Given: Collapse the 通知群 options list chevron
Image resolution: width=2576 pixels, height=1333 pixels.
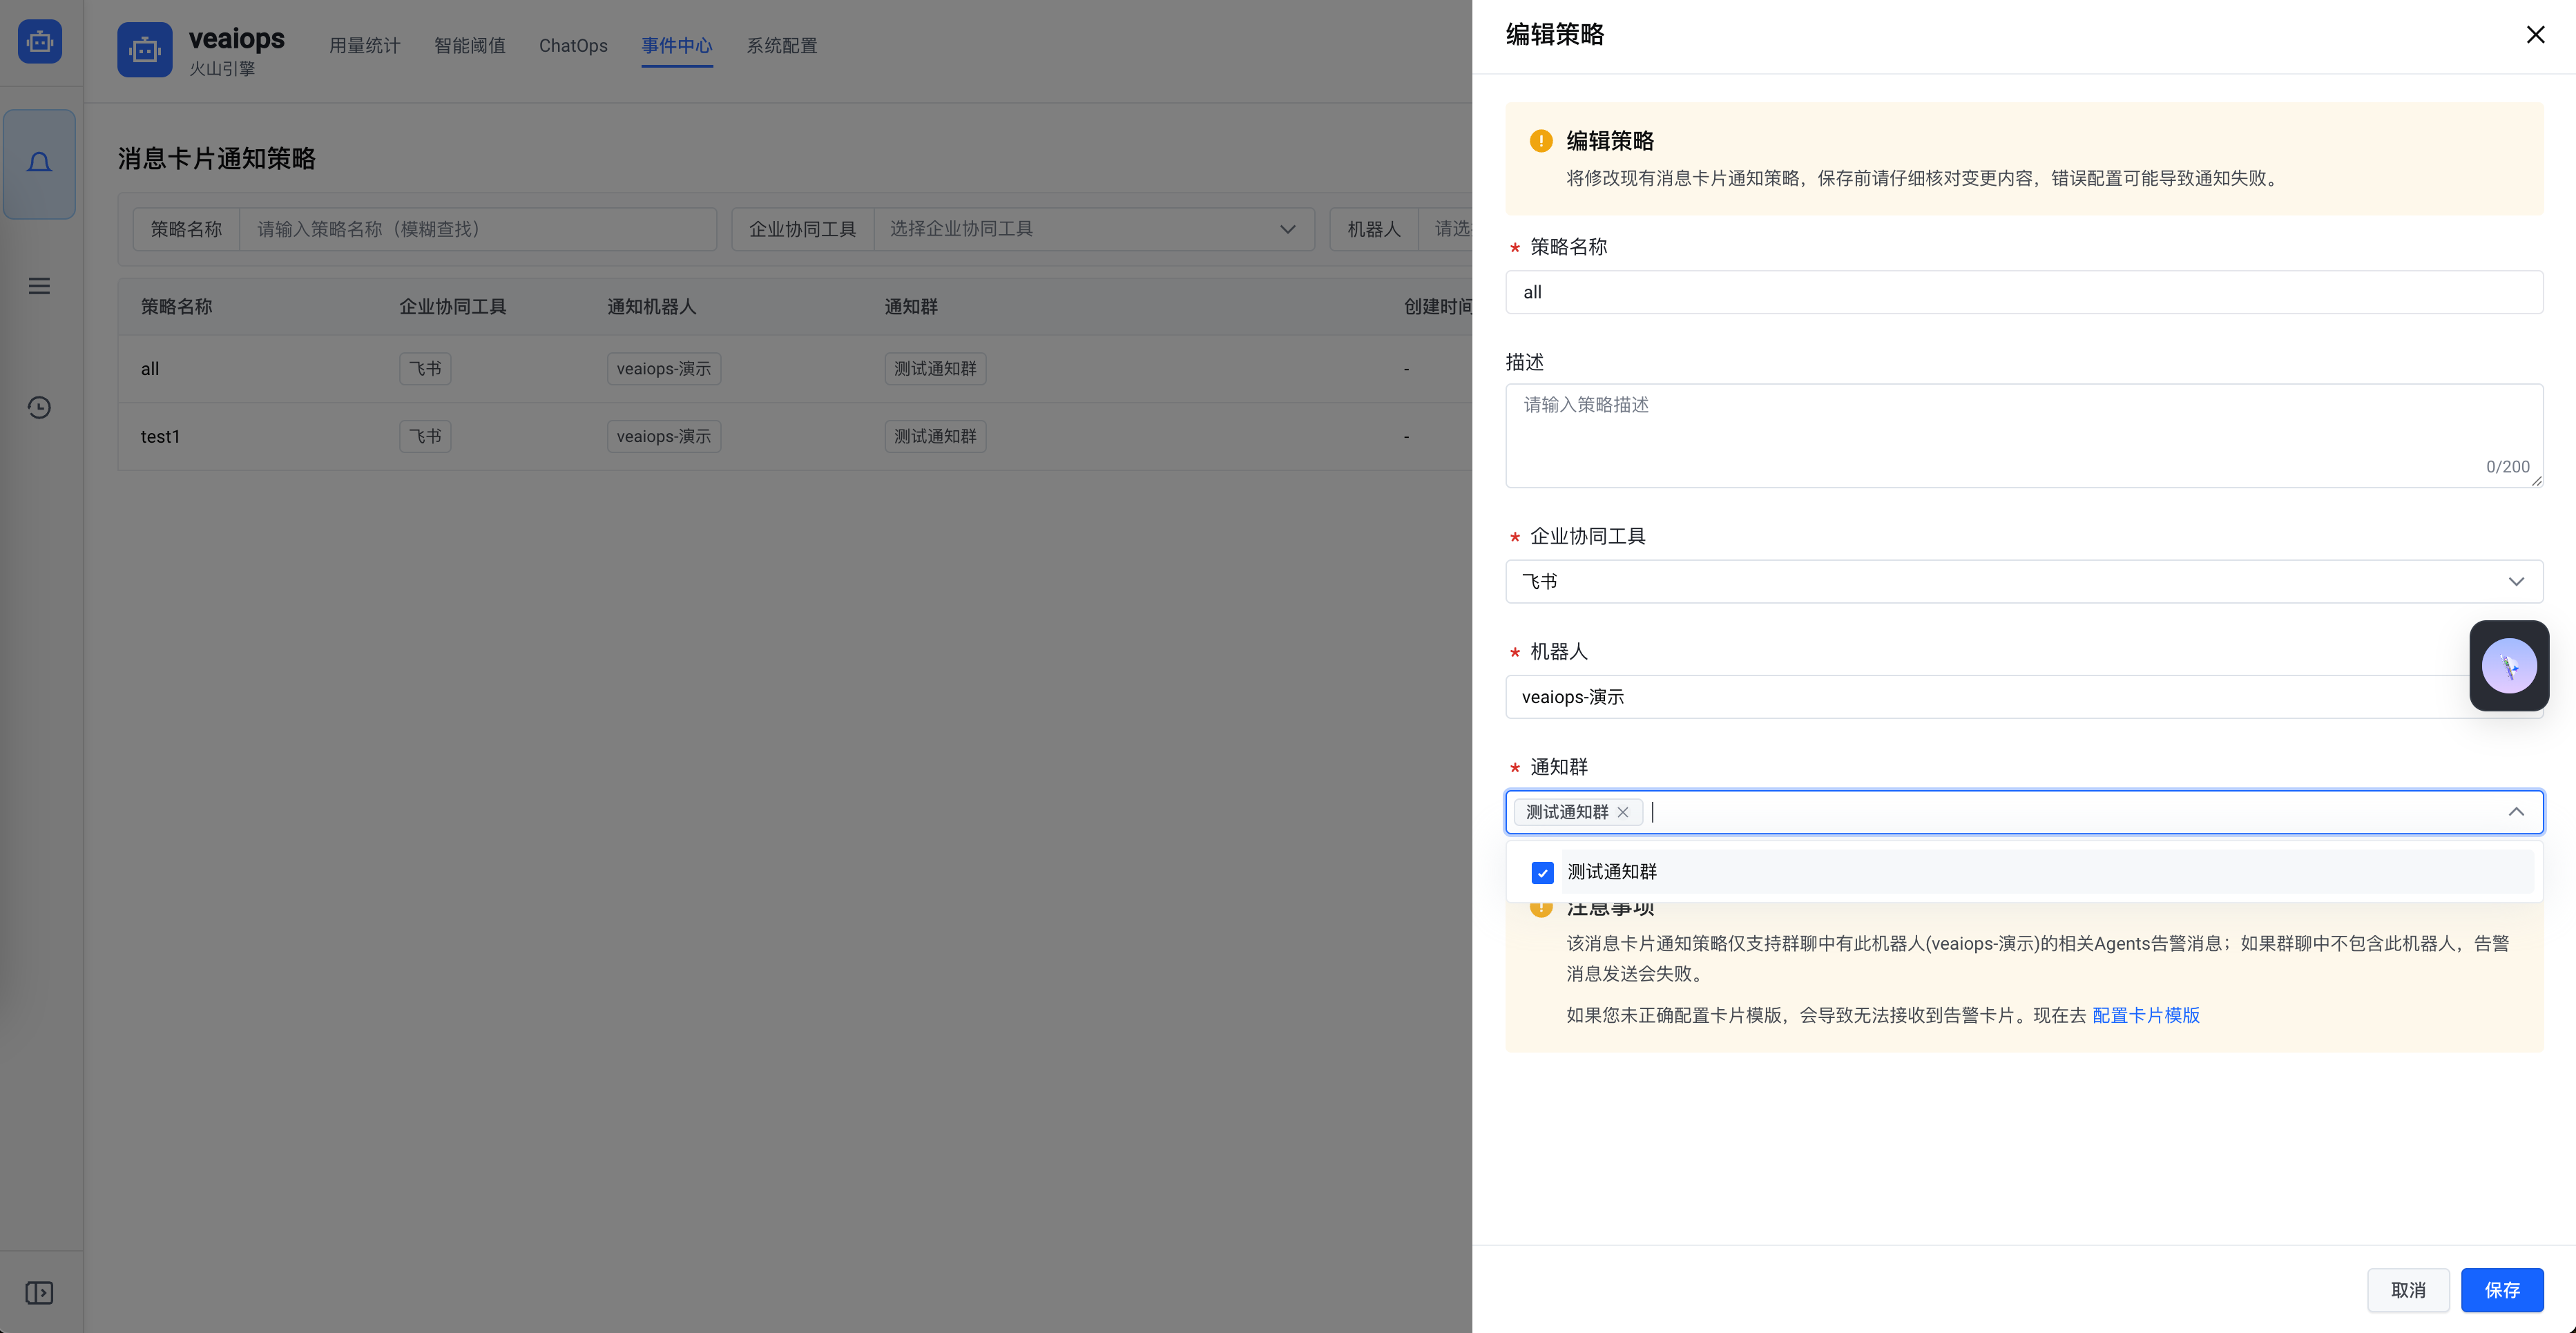Looking at the screenshot, I should click(2517, 812).
